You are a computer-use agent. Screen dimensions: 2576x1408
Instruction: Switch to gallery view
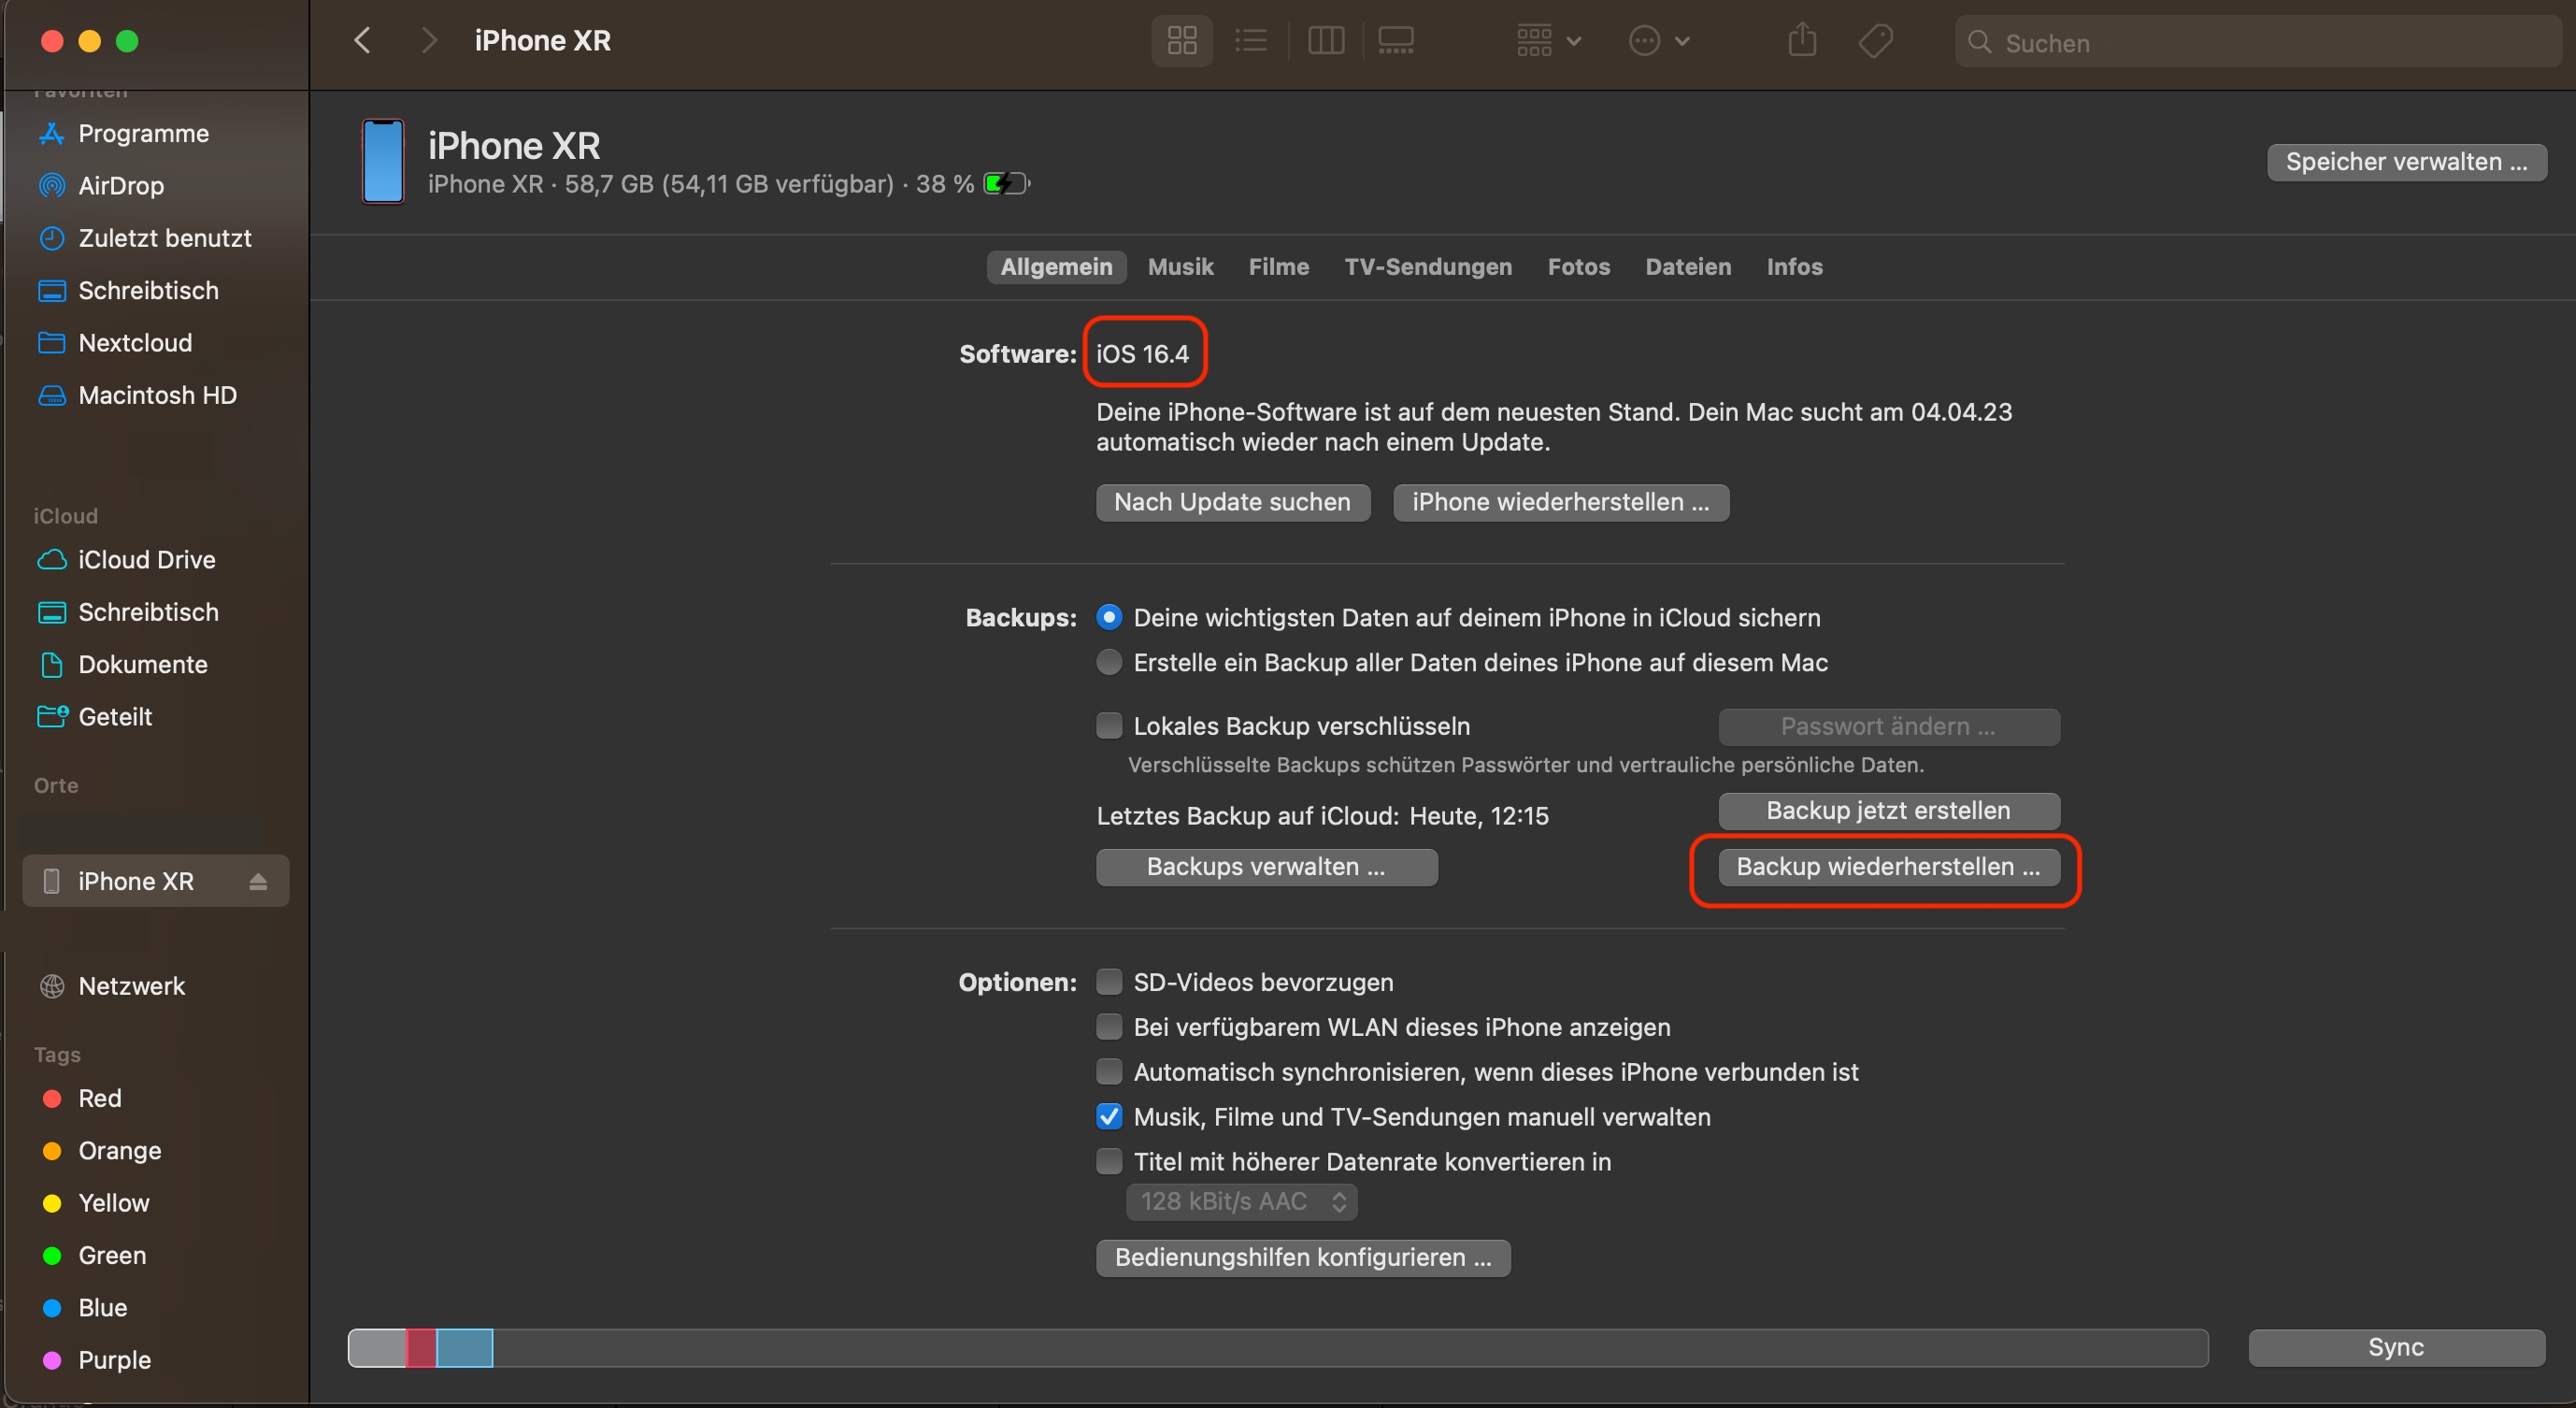pos(1396,41)
